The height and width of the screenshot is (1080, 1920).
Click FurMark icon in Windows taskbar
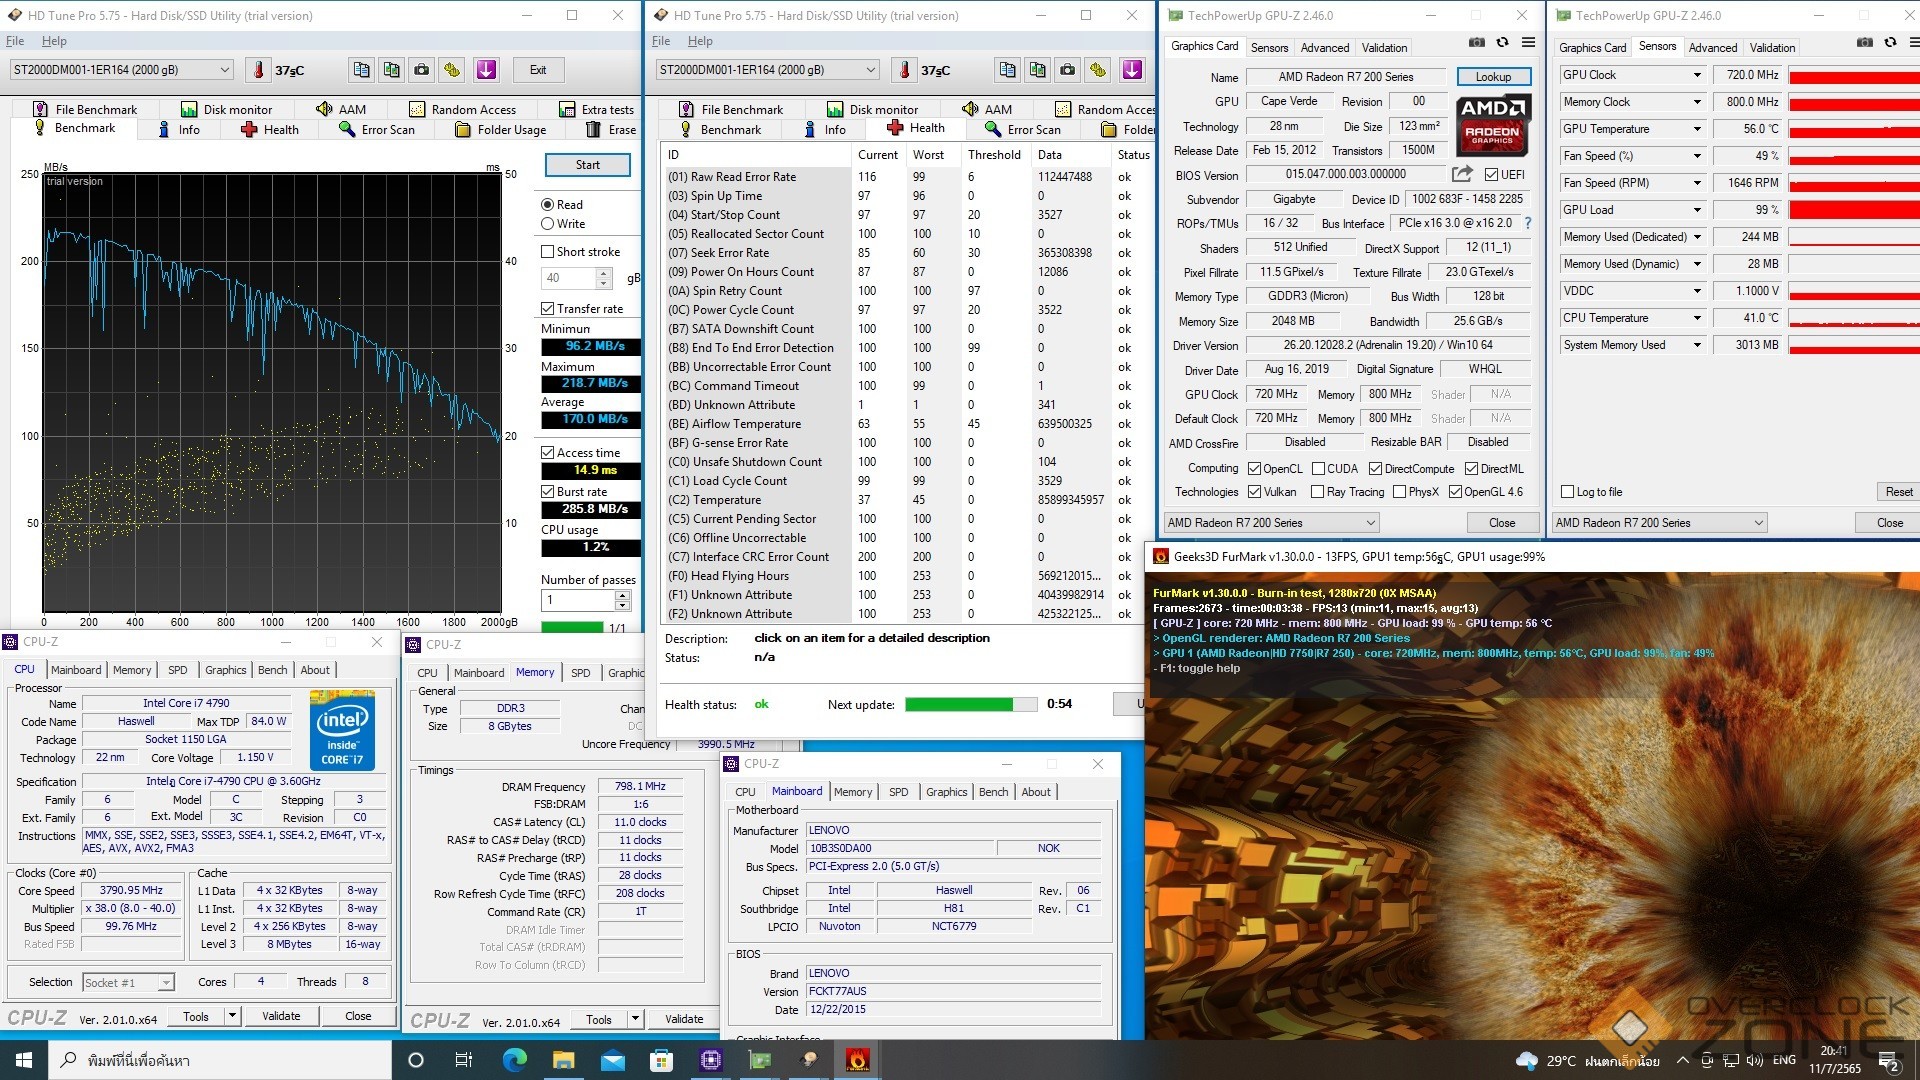[857, 1060]
